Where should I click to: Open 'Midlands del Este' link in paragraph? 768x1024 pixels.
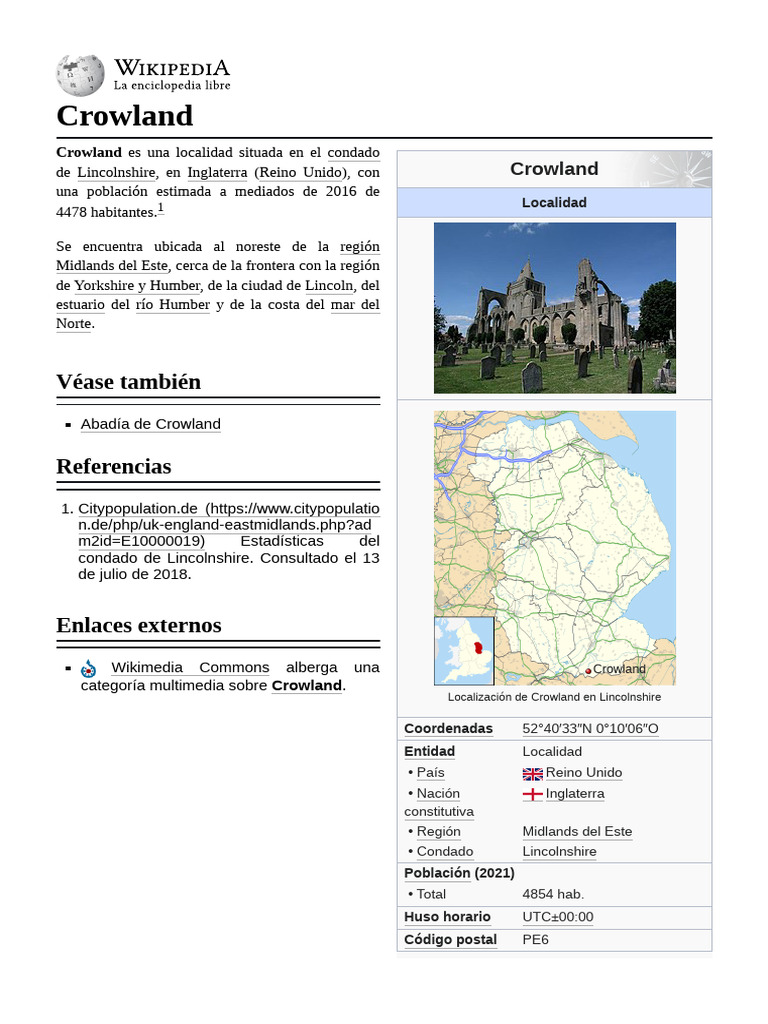click(x=112, y=266)
